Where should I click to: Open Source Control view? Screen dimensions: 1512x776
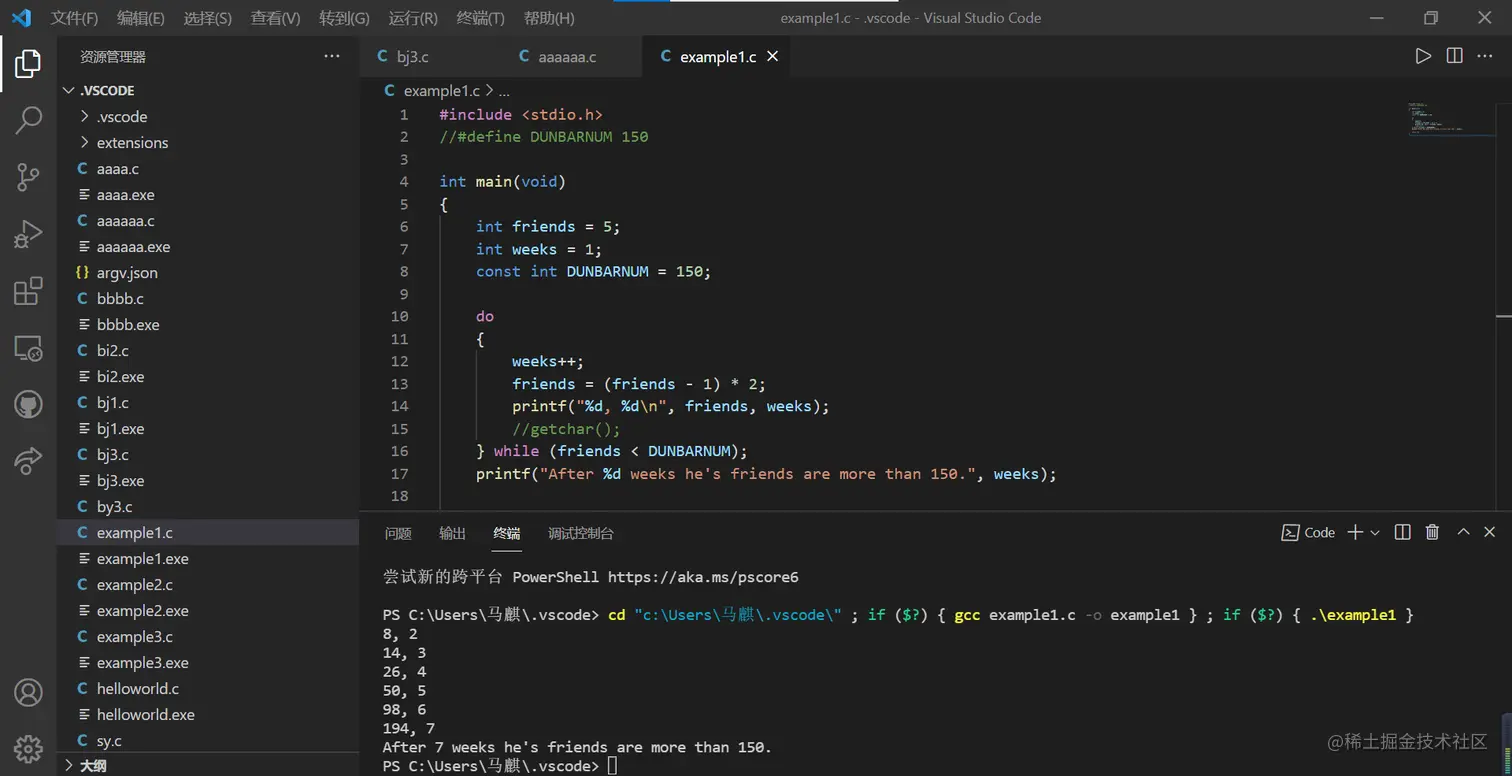click(28, 178)
